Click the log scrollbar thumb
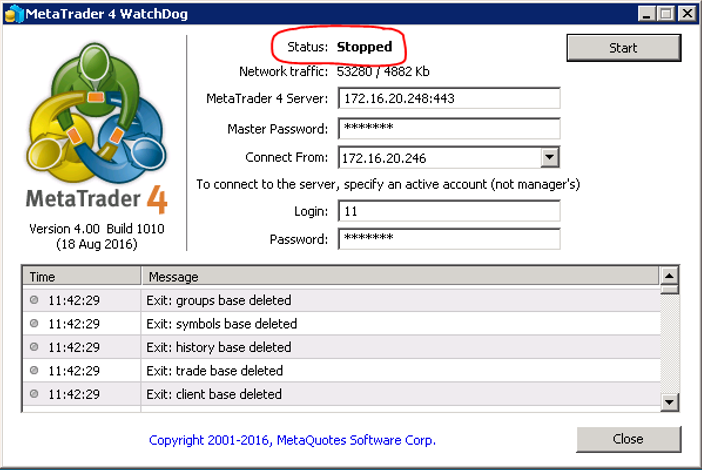Viewport: 702px width, 470px height. pyautogui.click(x=669, y=290)
